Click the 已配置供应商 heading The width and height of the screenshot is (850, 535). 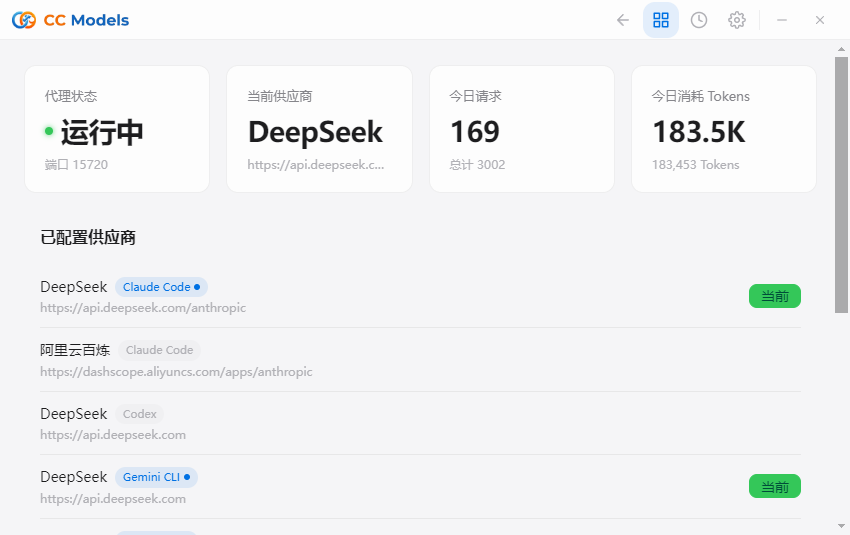(x=88, y=237)
